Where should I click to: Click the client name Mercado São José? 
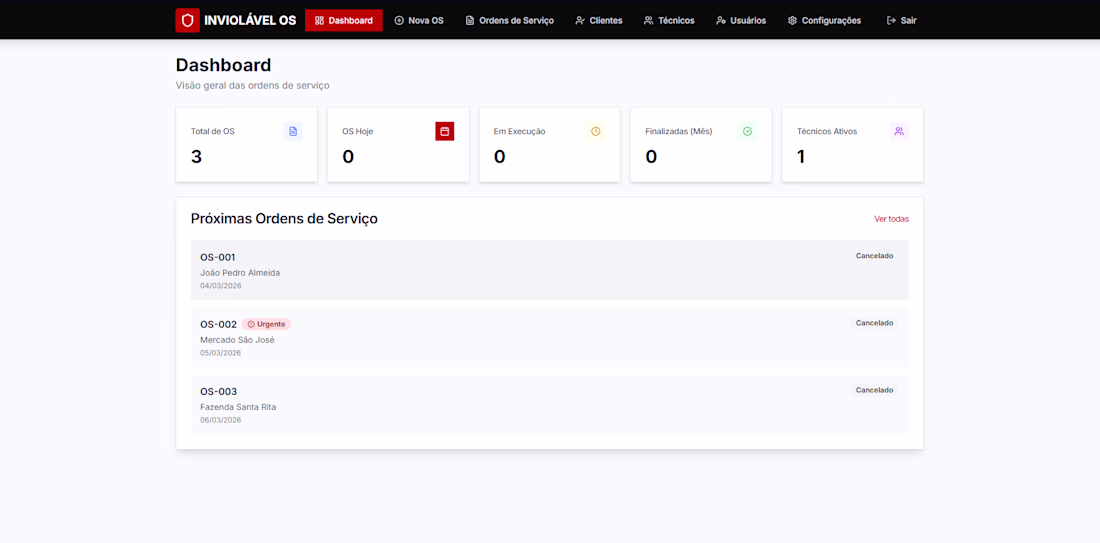(x=237, y=340)
